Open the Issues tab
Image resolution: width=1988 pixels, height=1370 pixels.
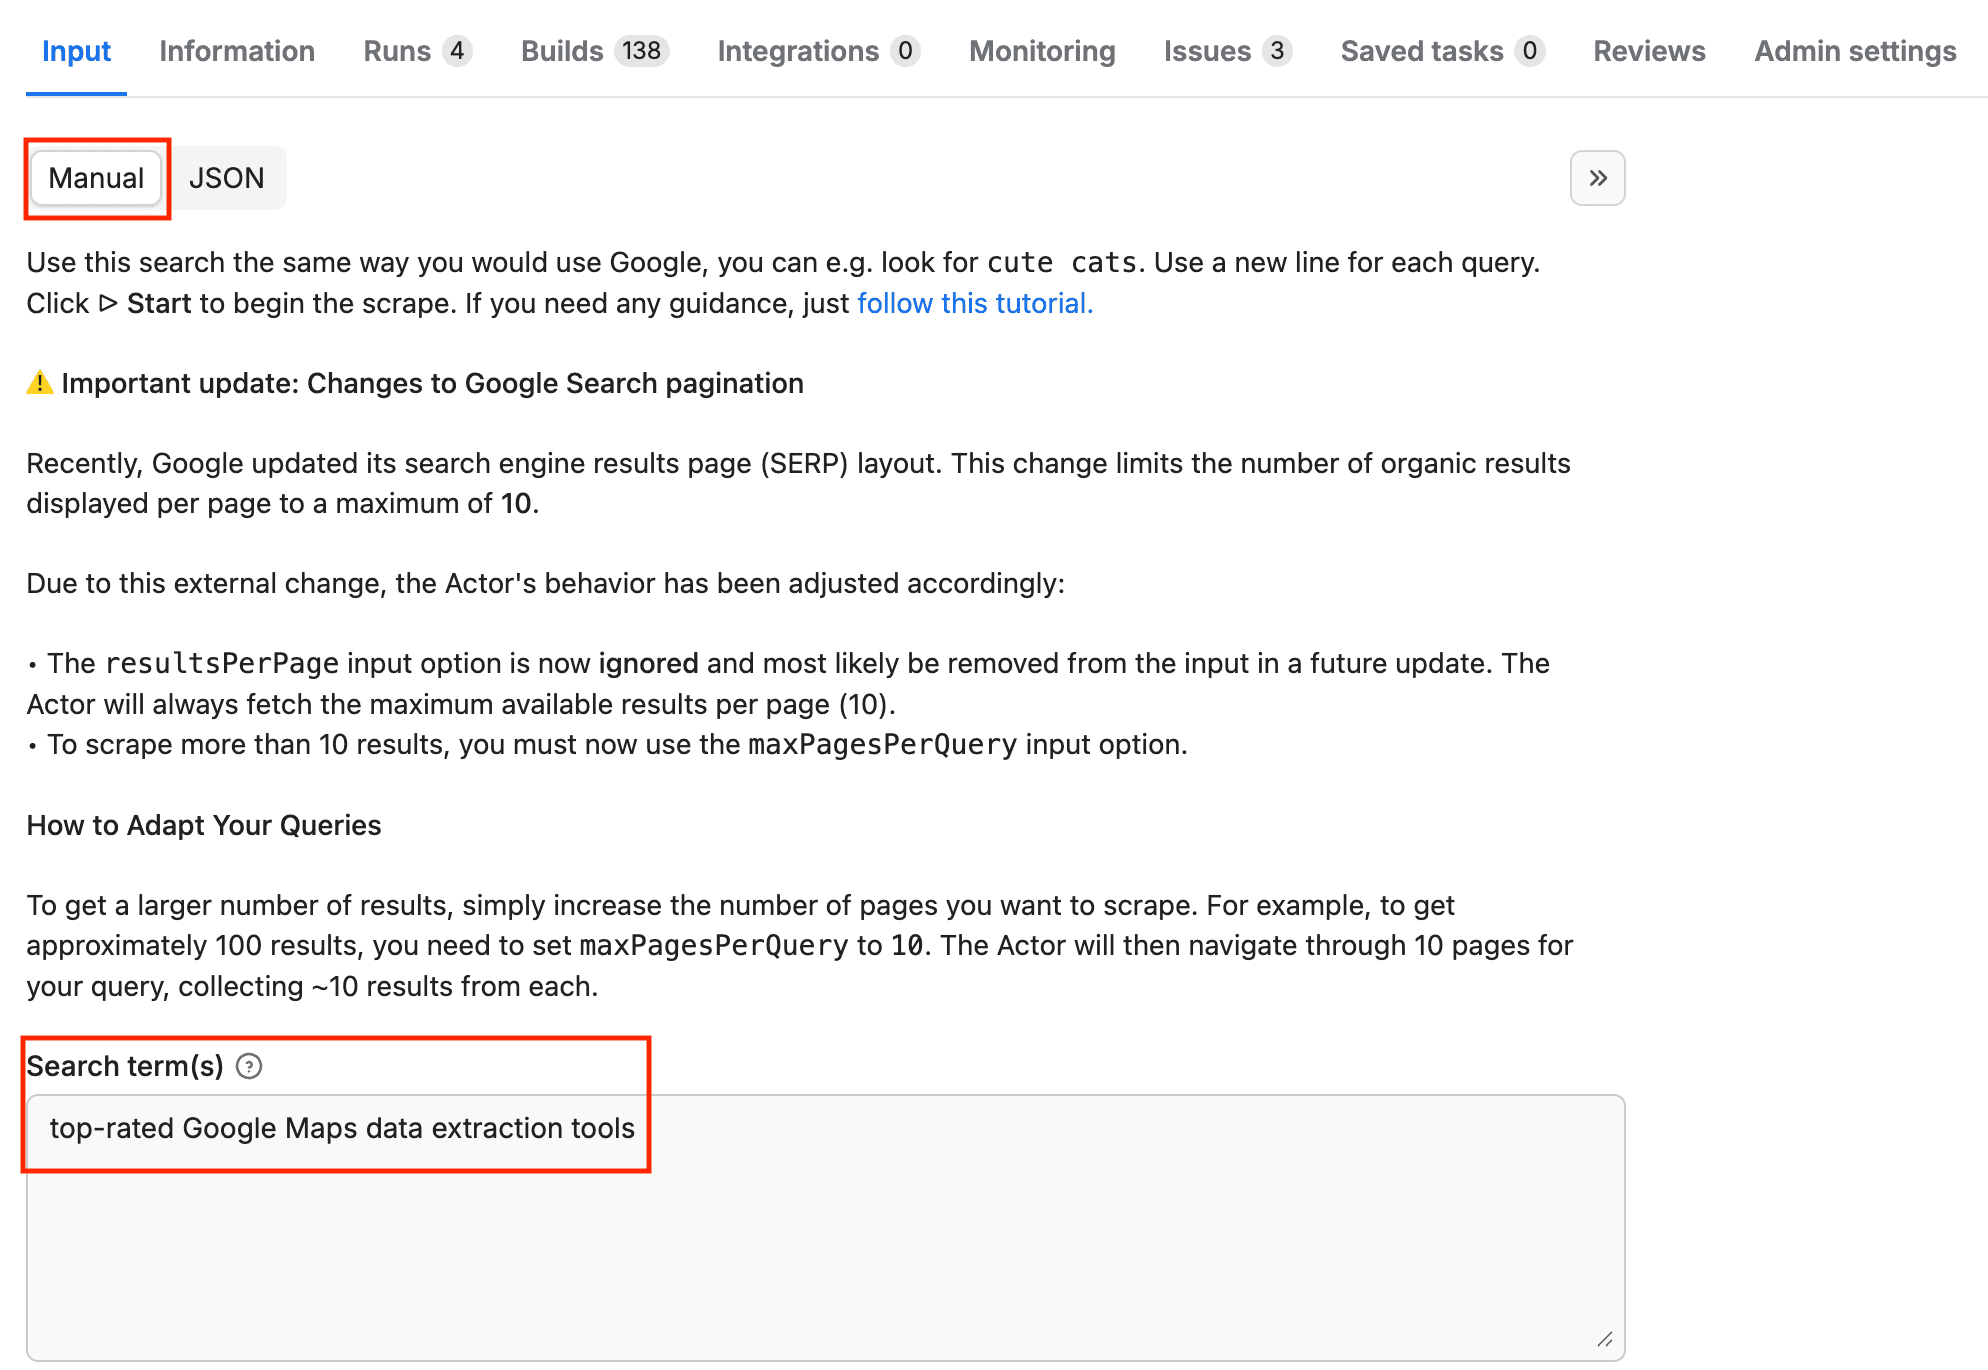click(1207, 51)
